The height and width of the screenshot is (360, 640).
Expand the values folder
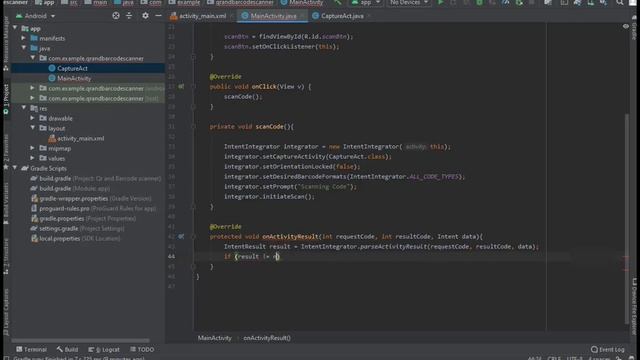click(33, 158)
